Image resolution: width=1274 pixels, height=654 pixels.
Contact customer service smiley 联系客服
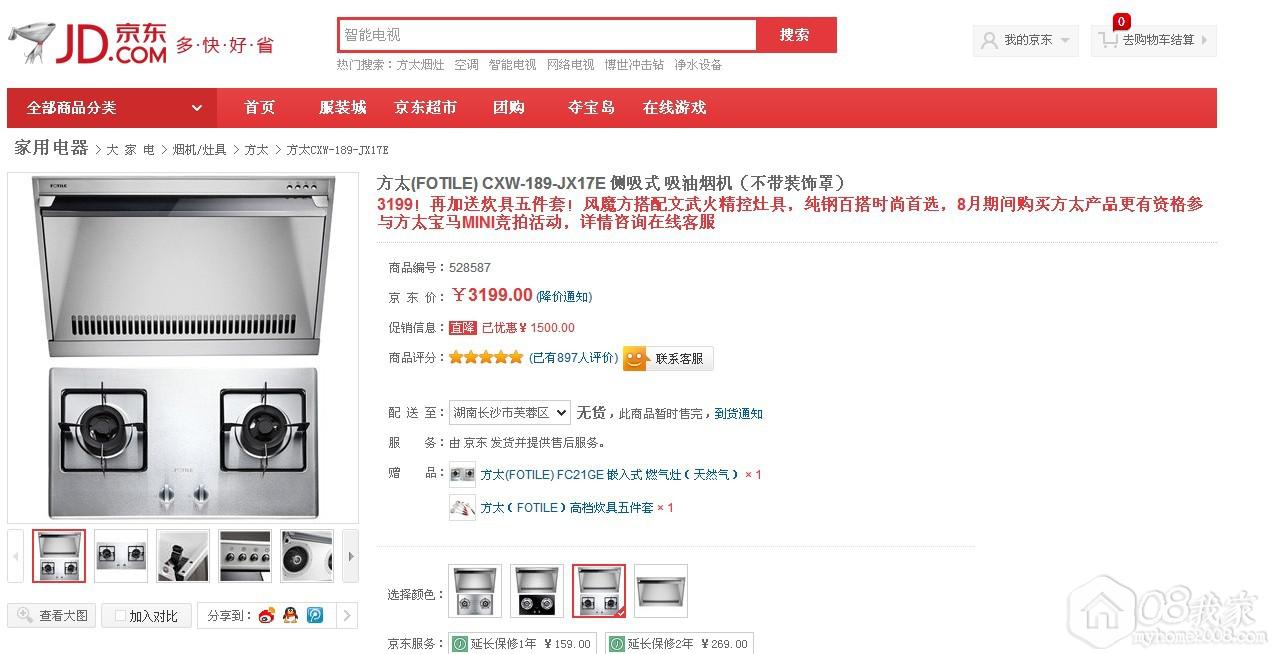pos(668,358)
